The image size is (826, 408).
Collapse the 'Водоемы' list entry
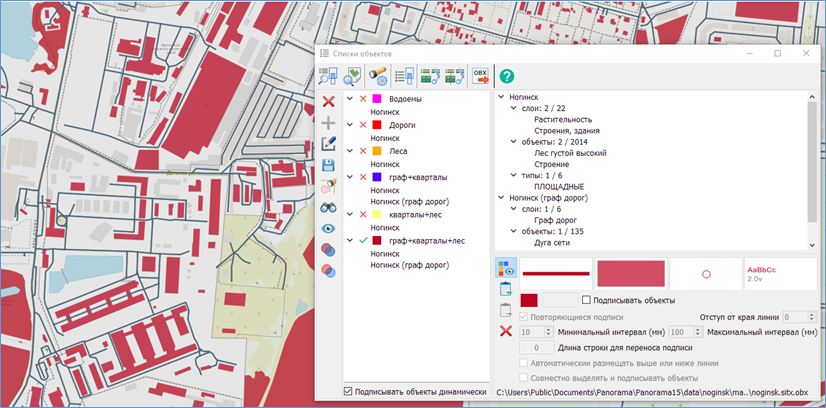pos(348,100)
